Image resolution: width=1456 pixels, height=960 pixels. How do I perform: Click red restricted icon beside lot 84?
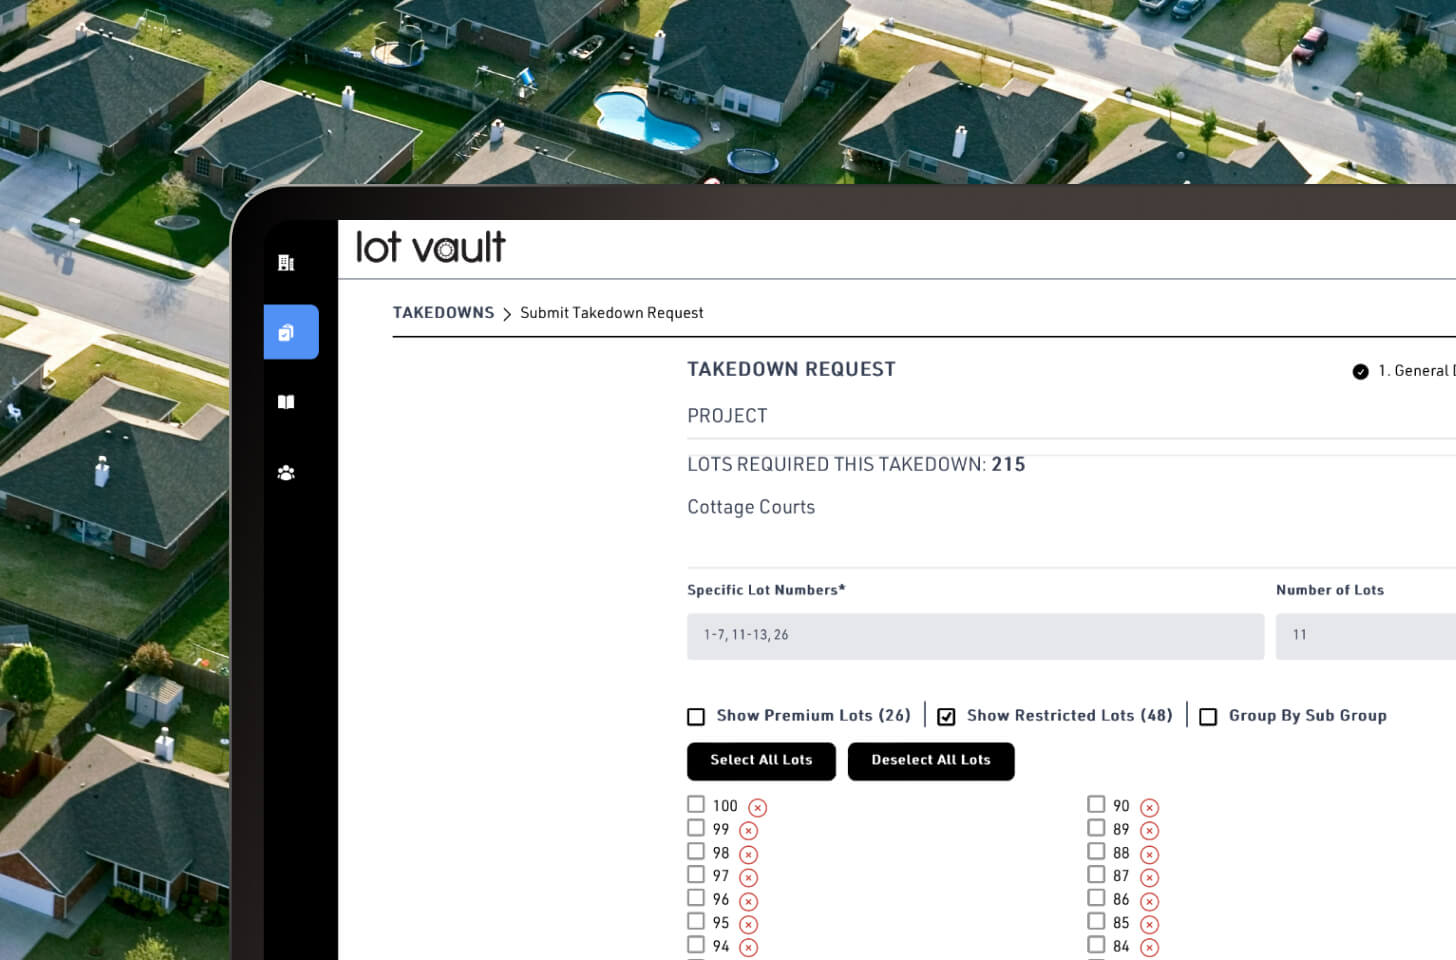coord(1150,948)
